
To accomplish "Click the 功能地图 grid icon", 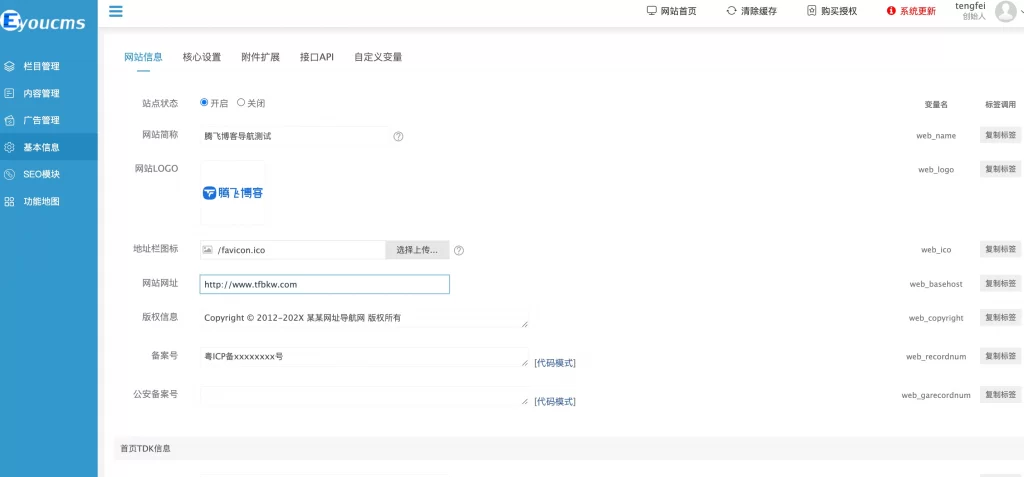I will 9,201.
